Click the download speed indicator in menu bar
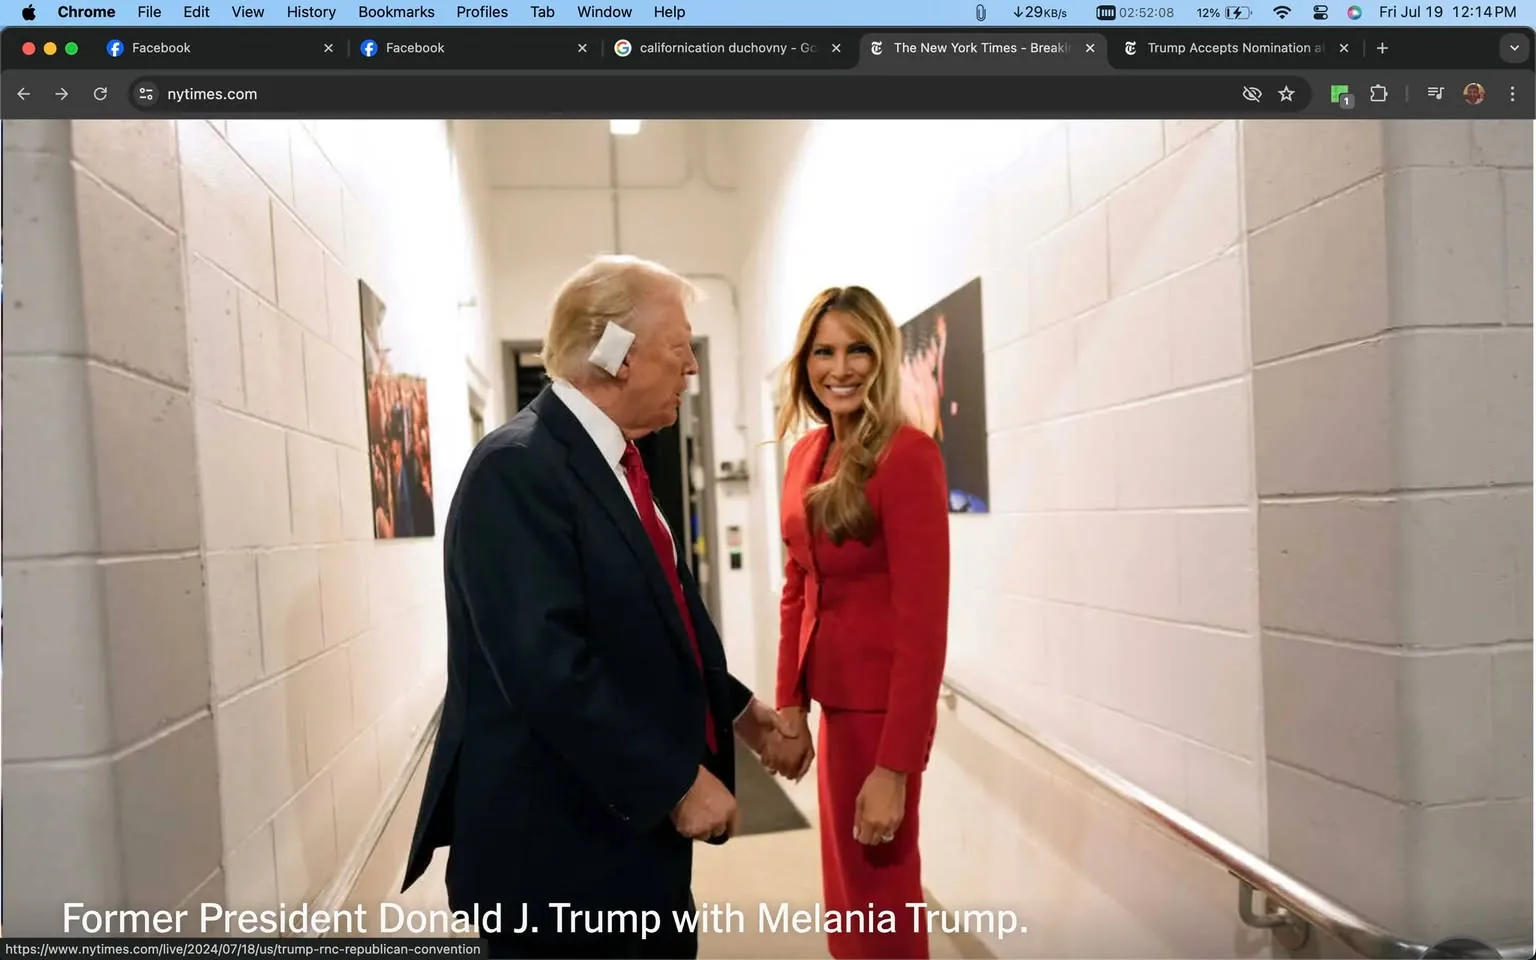Viewport: 1536px width, 960px height. click(x=1040, y=12)
